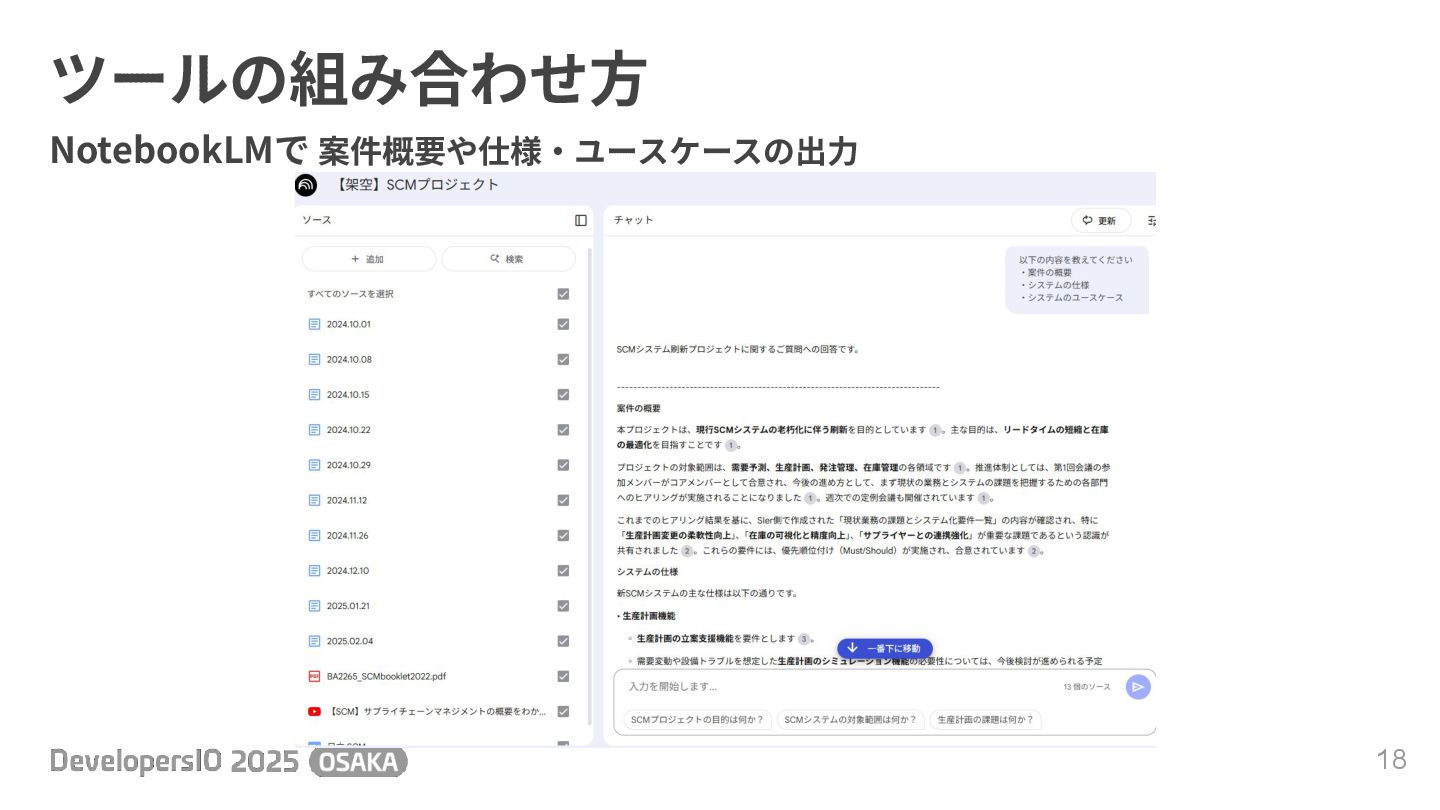
Task: Open citation 1 after 目的としています
Action: point(935,430)
